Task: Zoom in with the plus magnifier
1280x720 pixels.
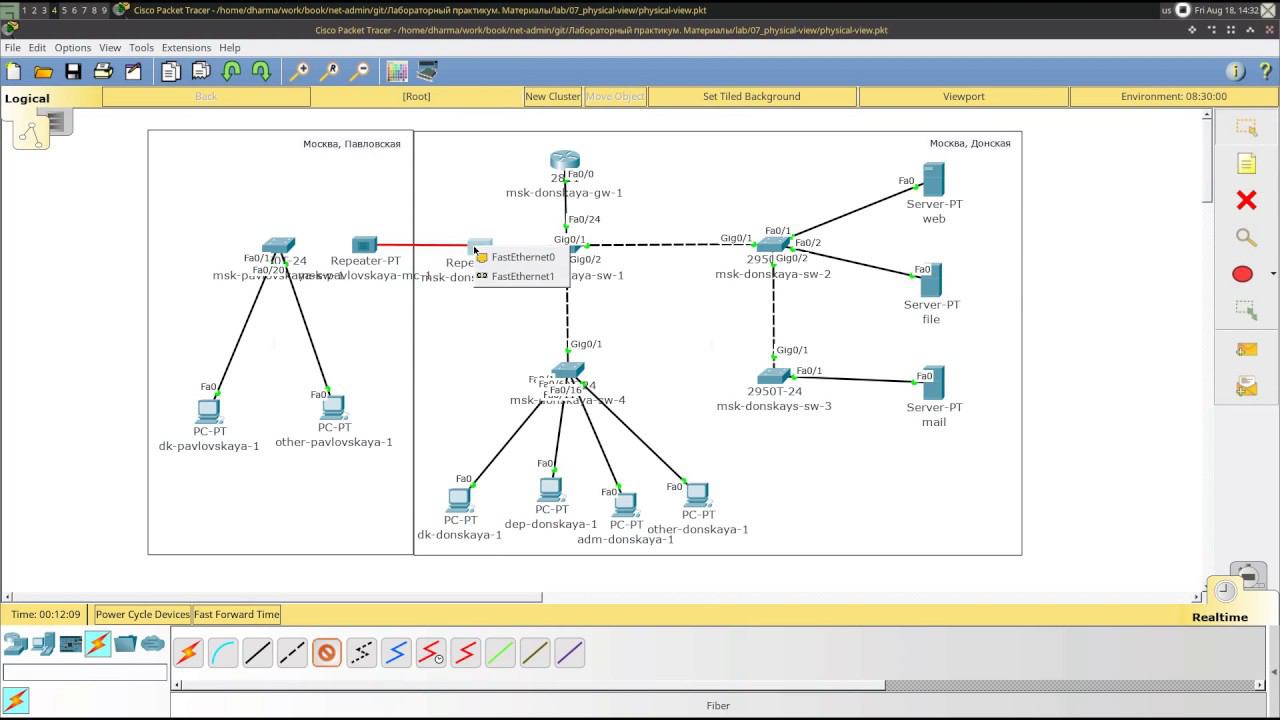Action: coord(299,71)
